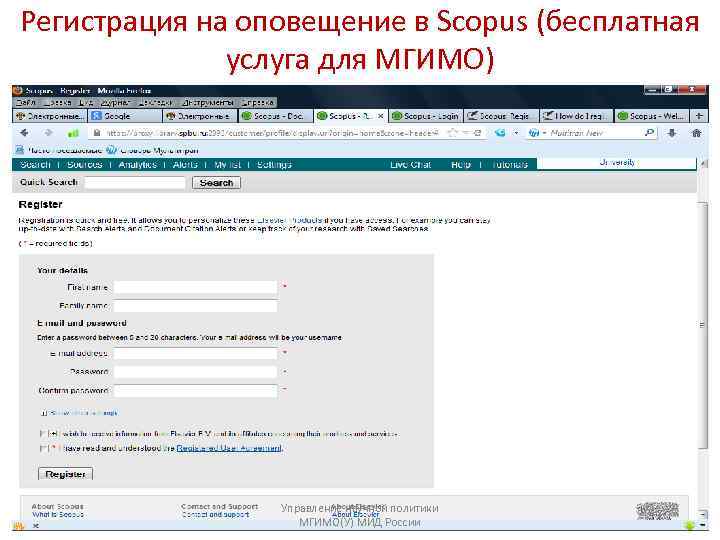Go back with the browser back arrow

pyautogui.click(x=24, y=133)
